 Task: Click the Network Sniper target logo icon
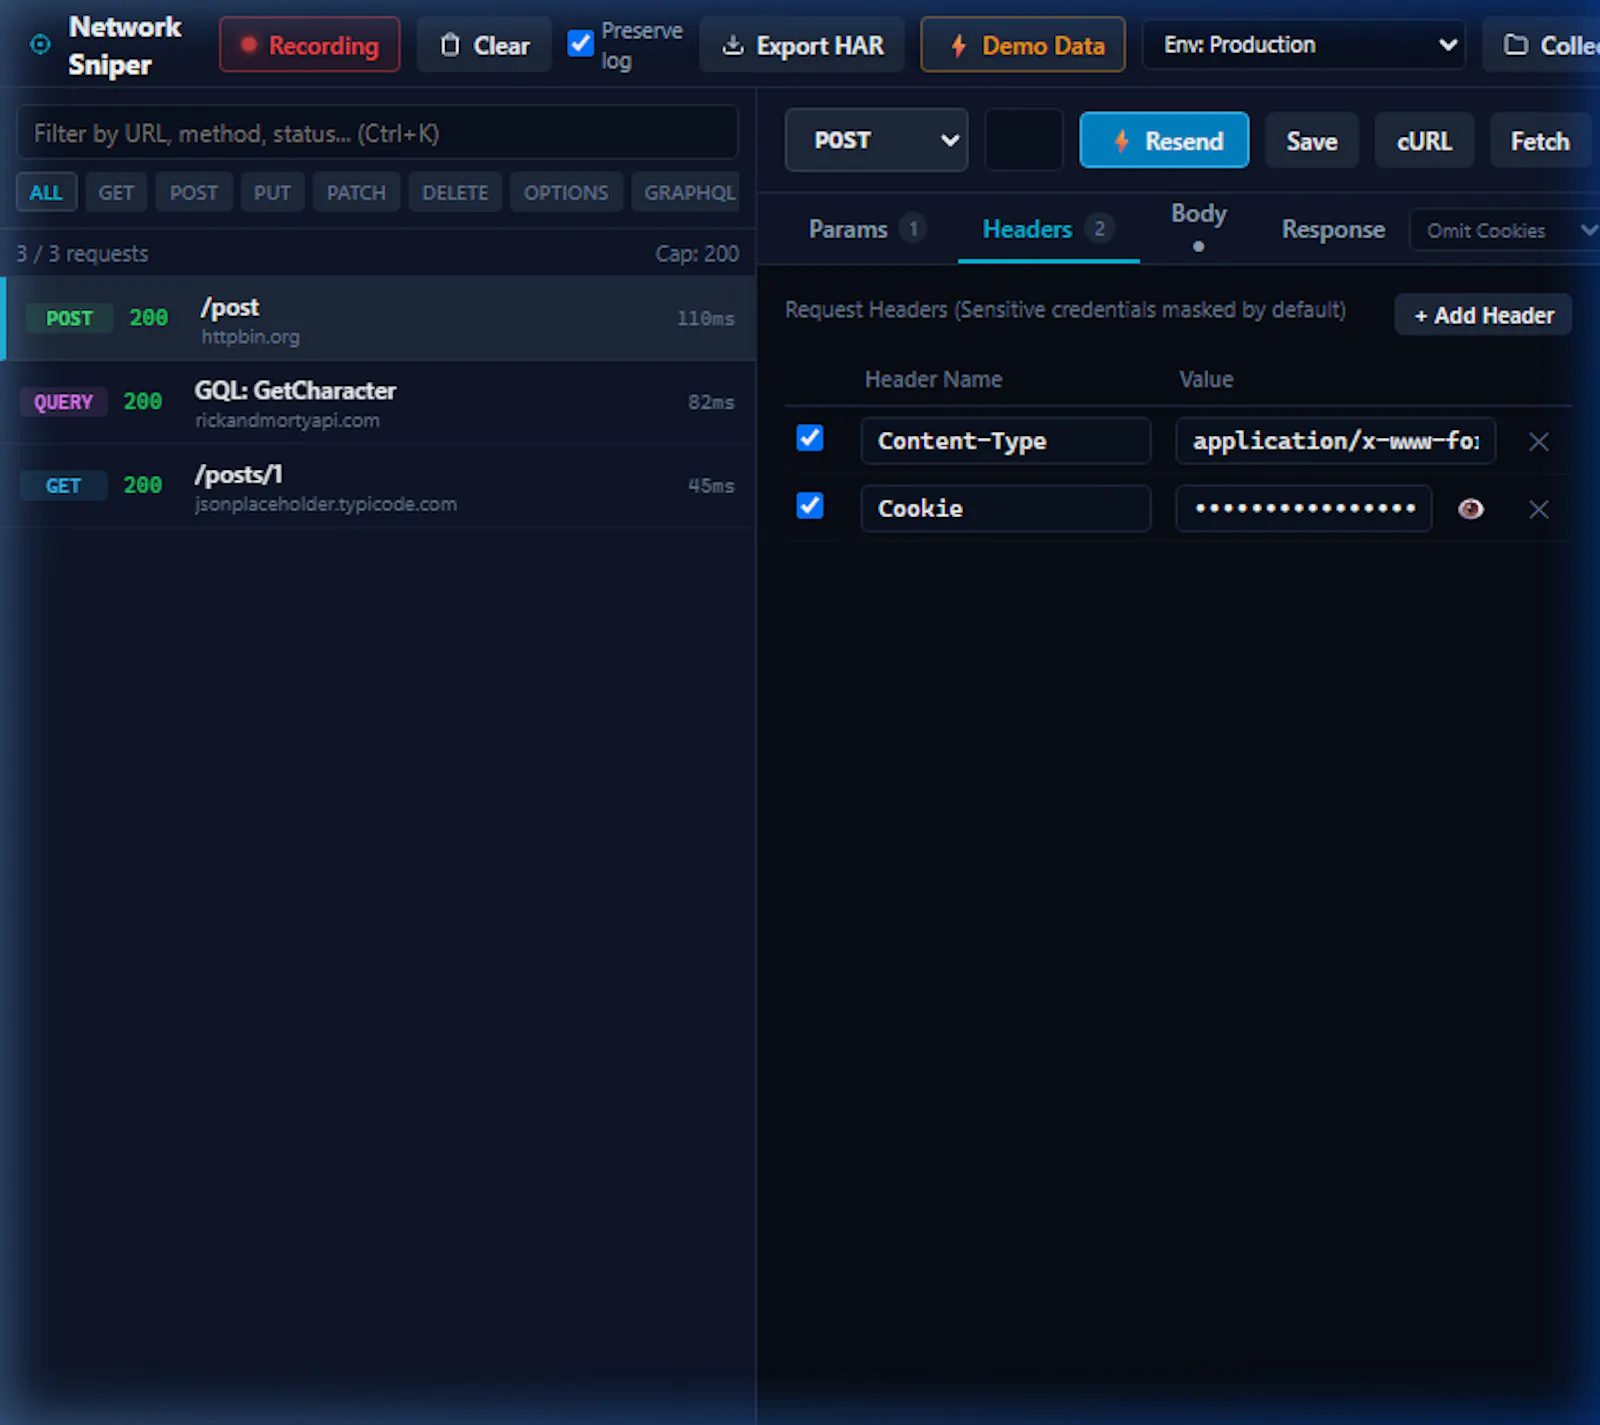(40, 45)
